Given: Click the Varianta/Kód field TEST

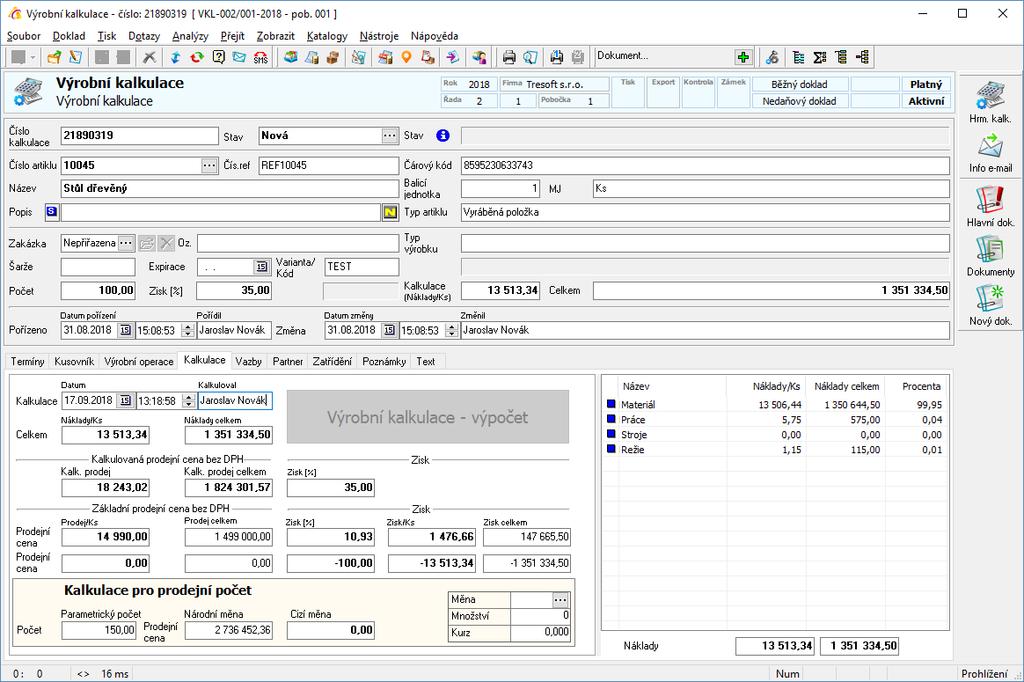Looking at the screenshot, I should pyautogui.click(x=361, y=267).
